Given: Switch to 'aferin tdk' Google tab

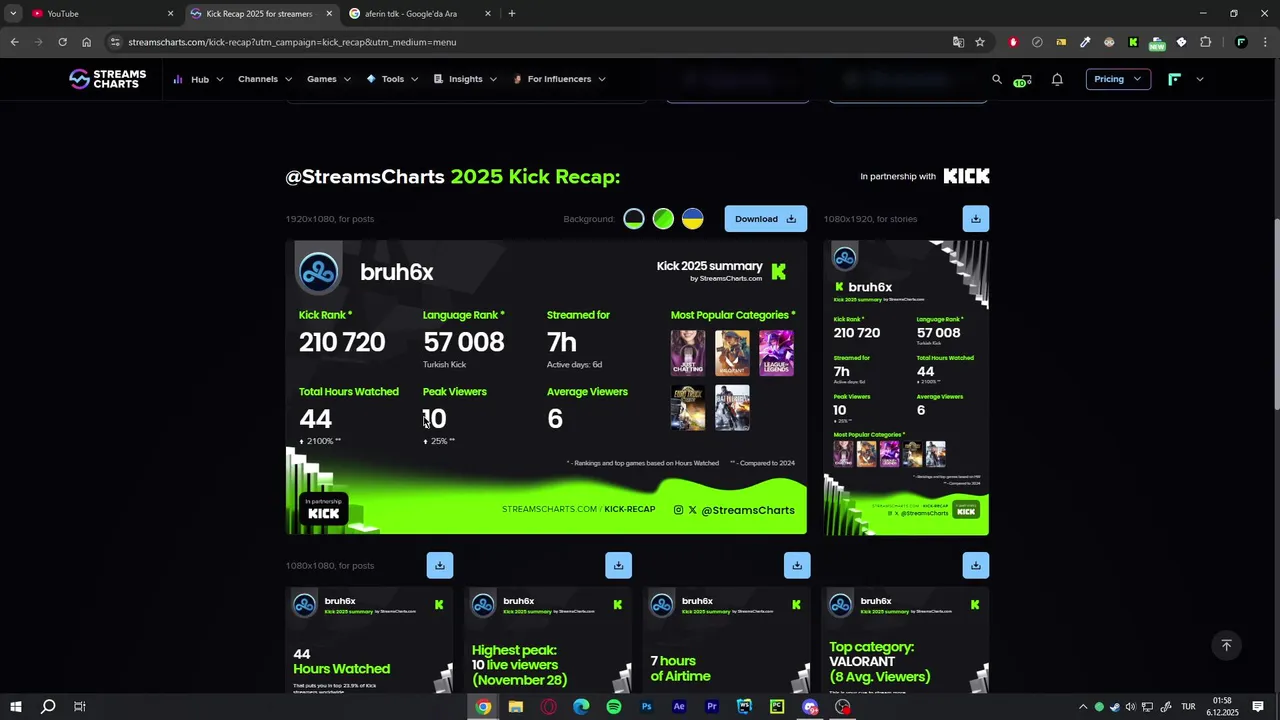Looking at the screenshot, I should (419, 13).
